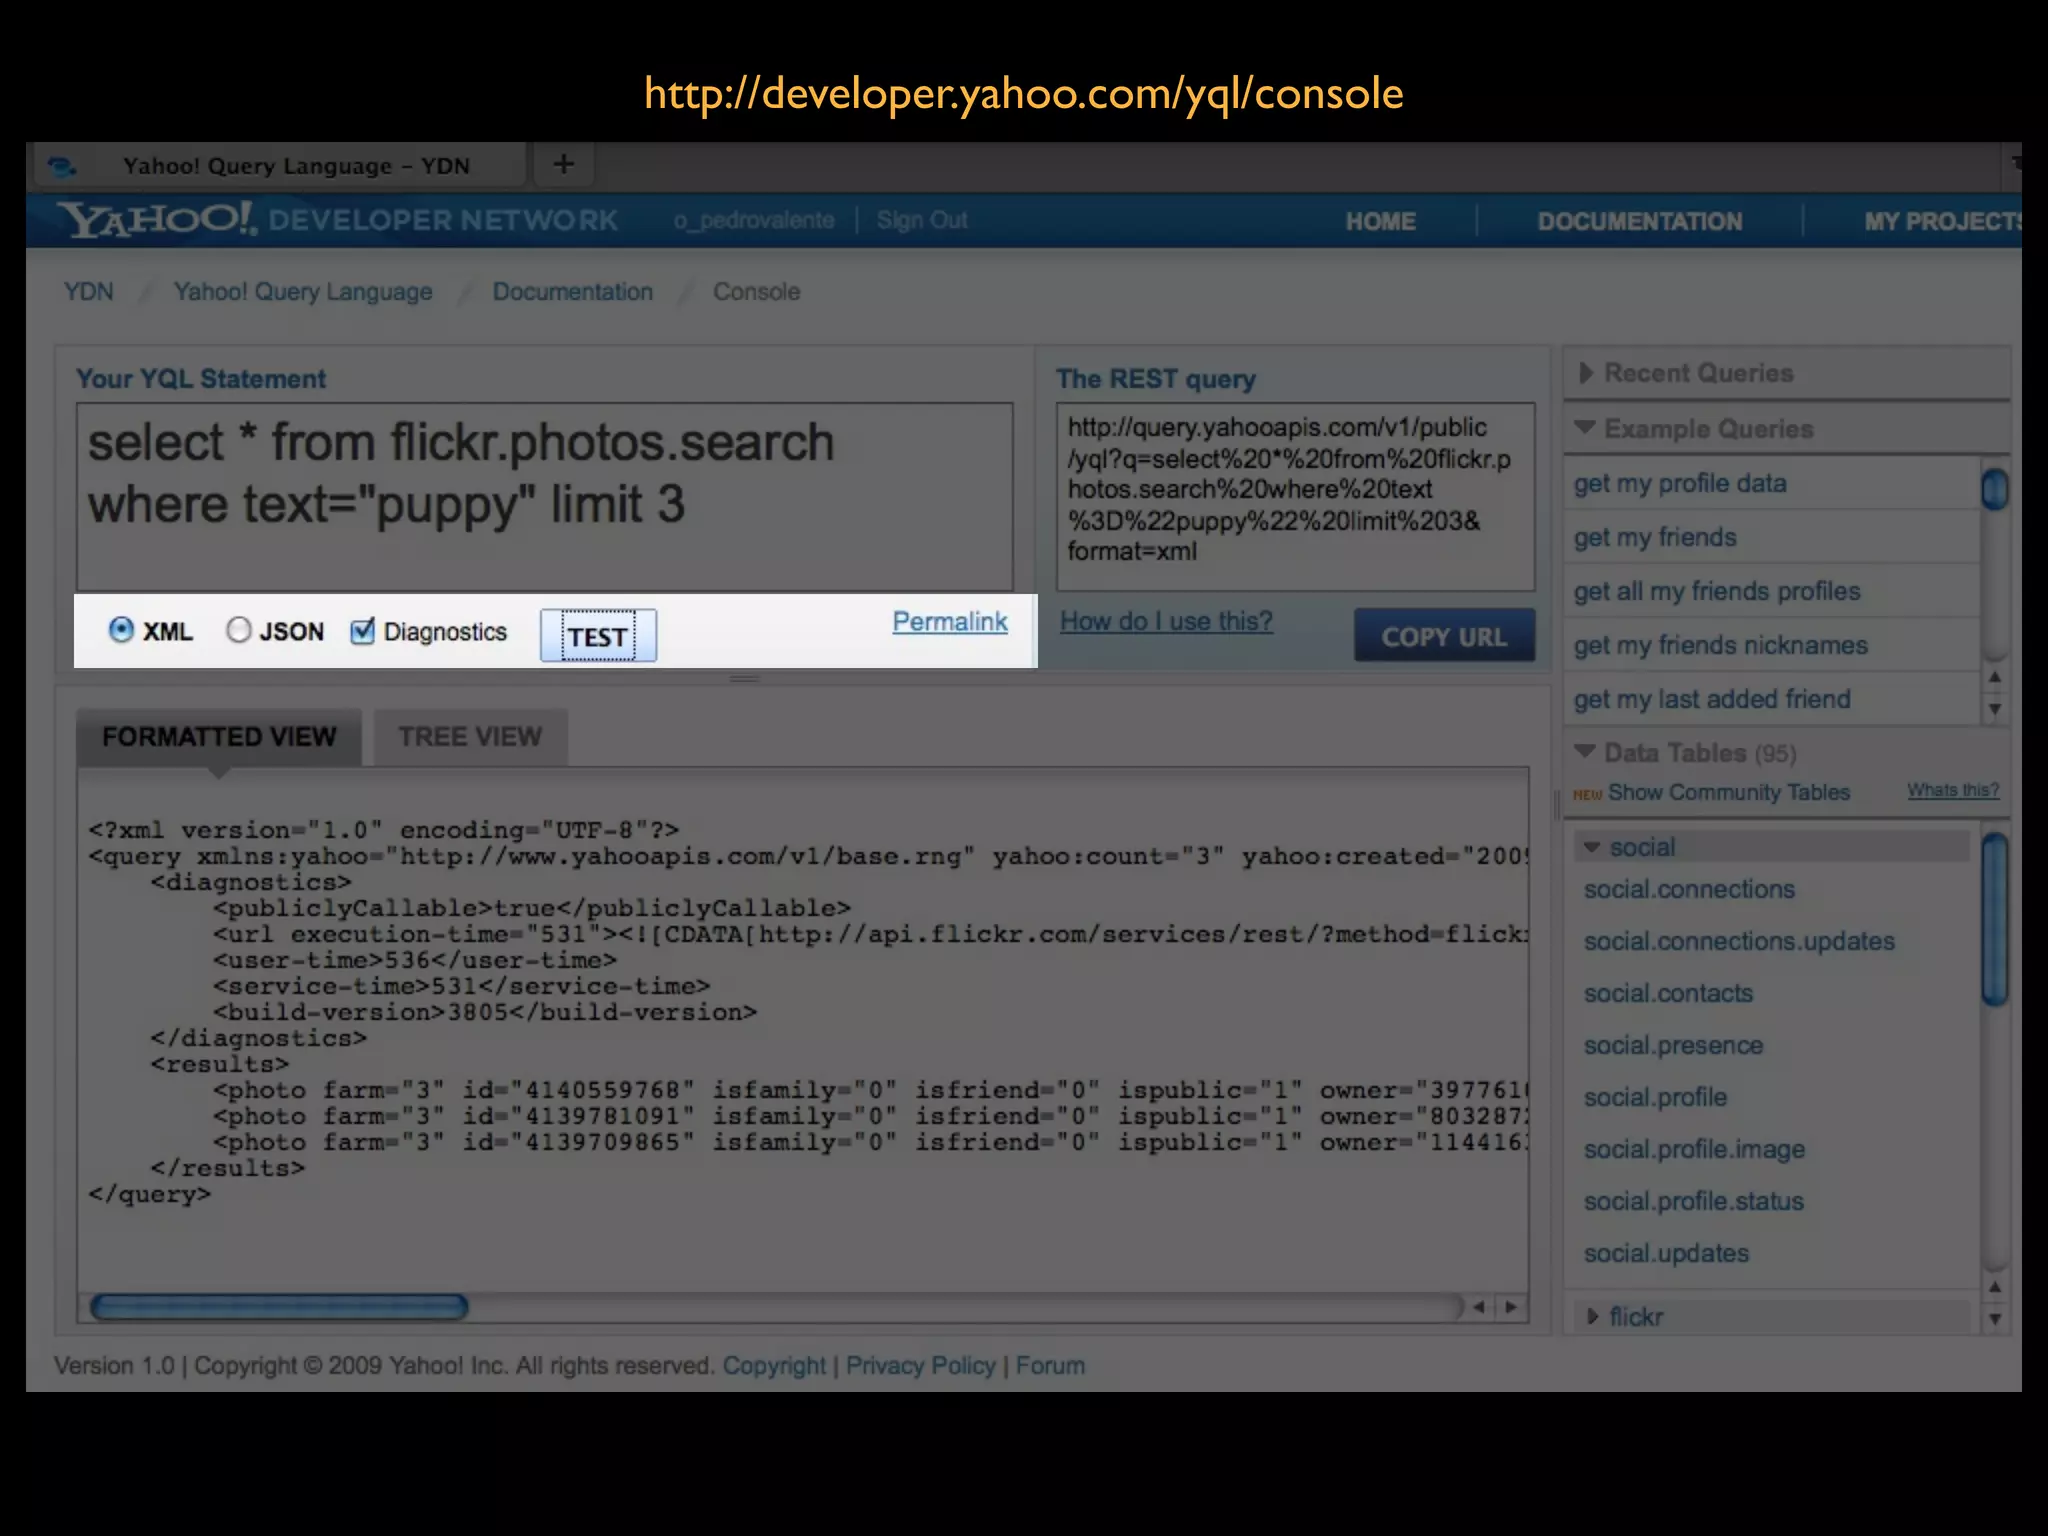This screenshot has width=2048, height=1536.
Task: Go to the Documentation breadcrumb link
Action: pos(572,292)
